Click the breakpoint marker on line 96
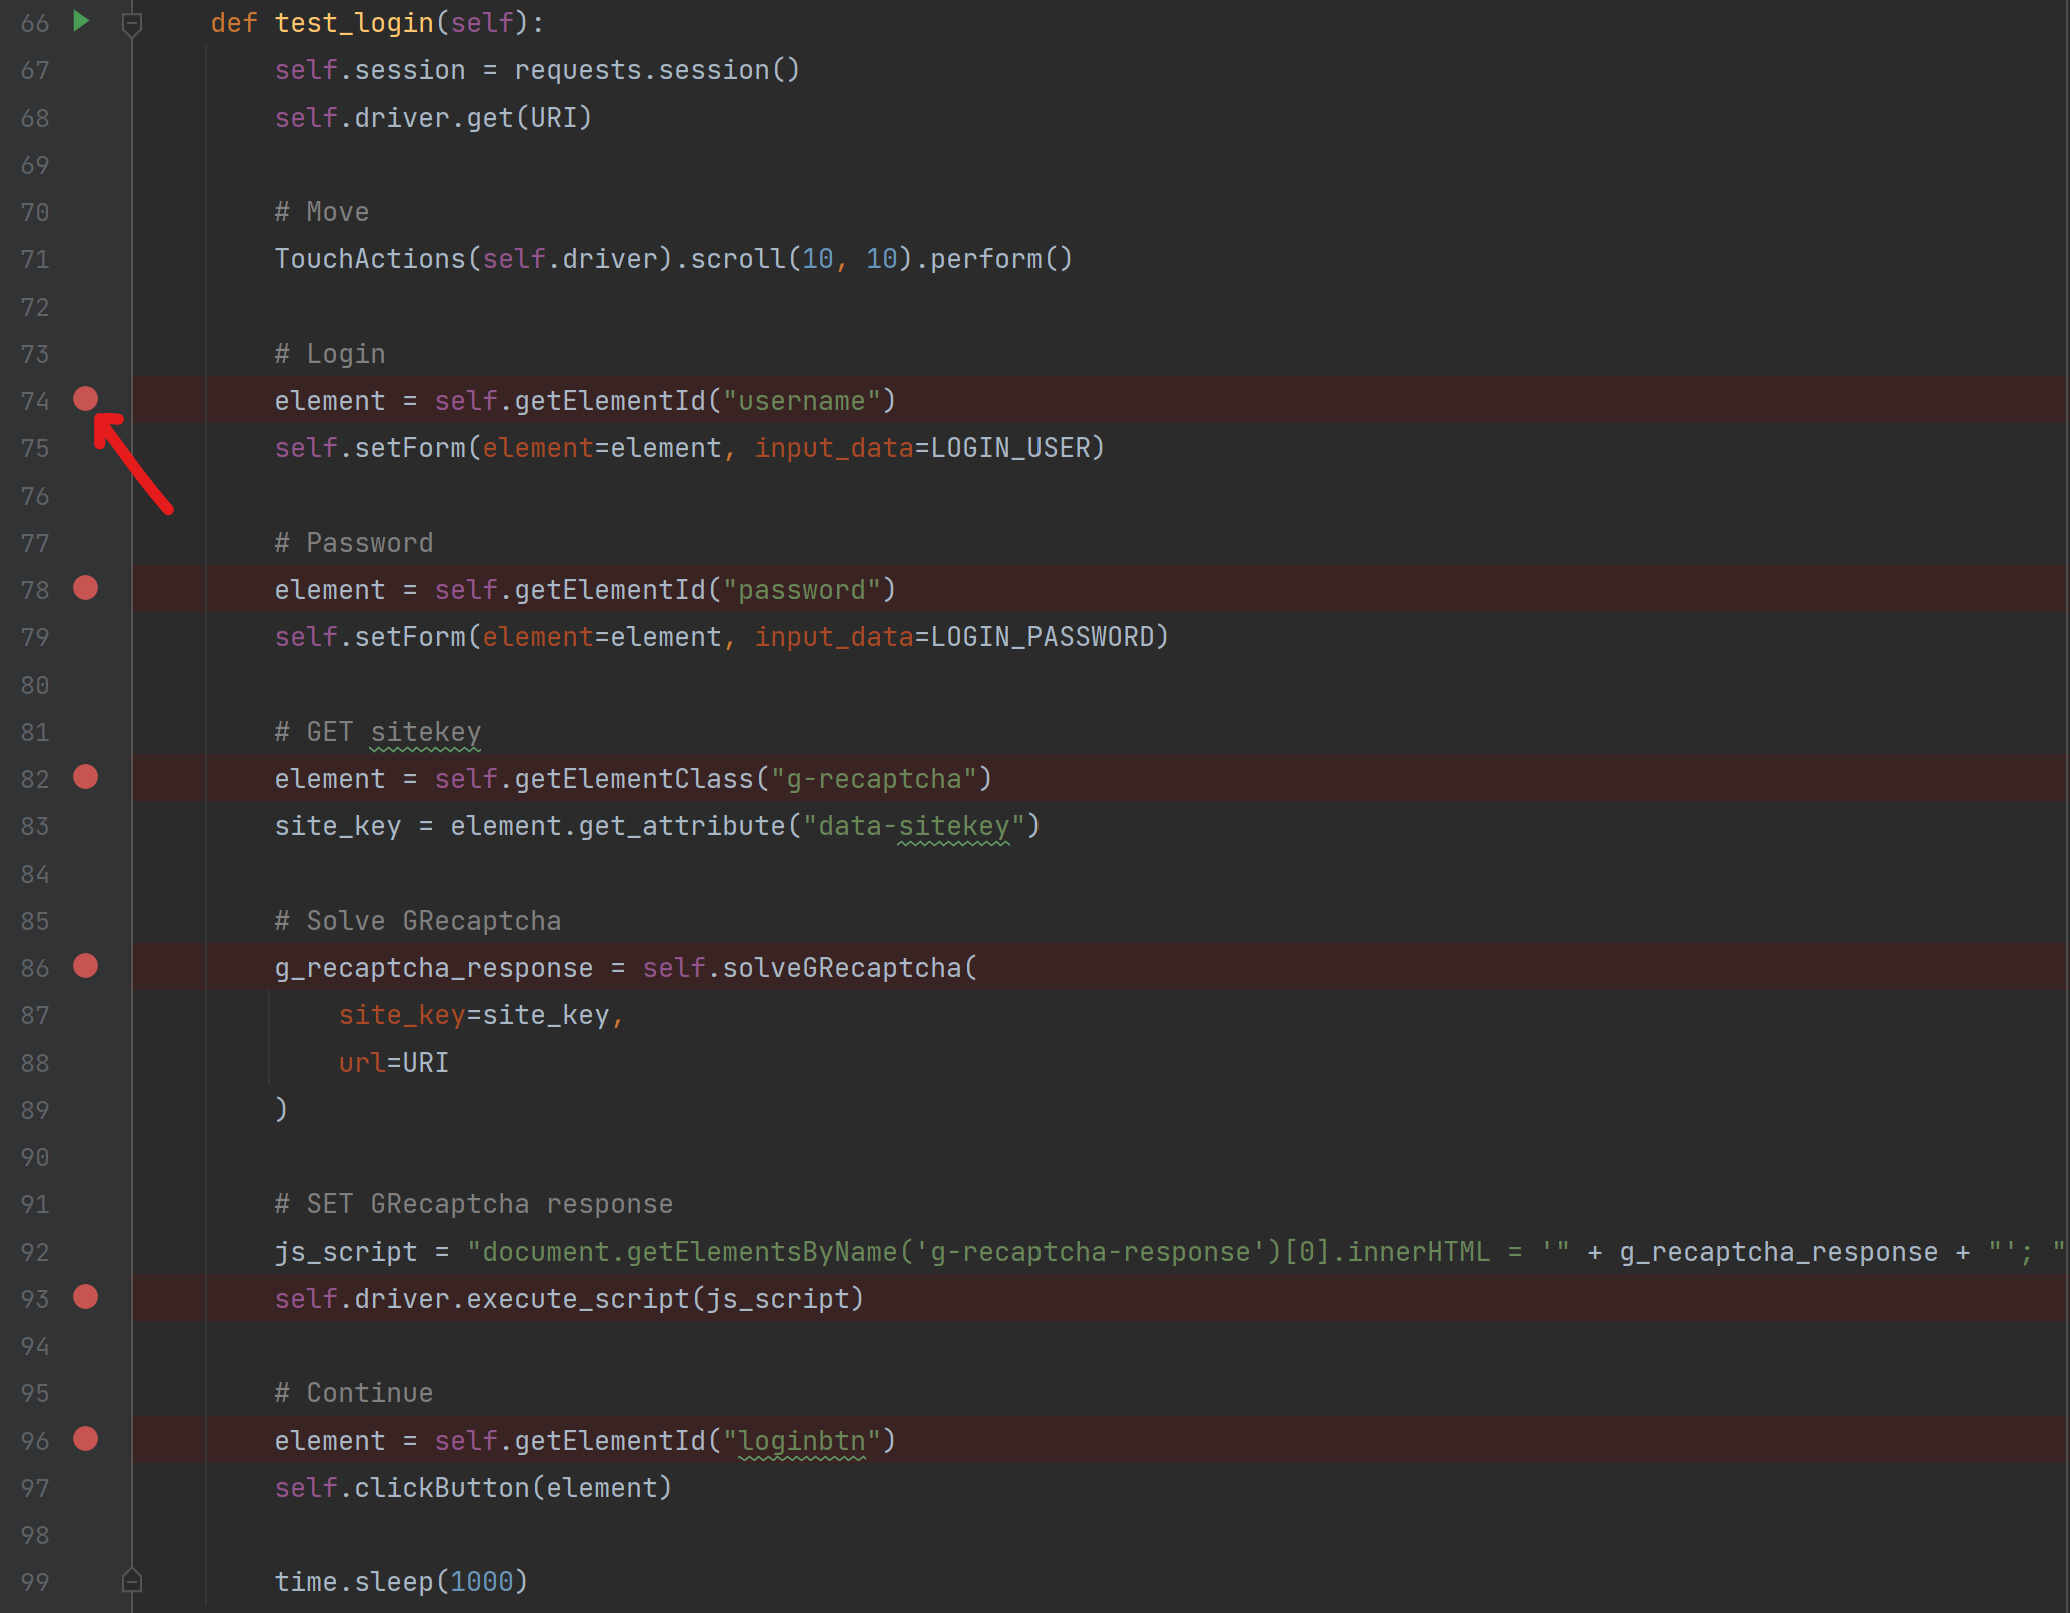The height and width of the screenshot is (1613, 2070). click(x=86, y=1439)
